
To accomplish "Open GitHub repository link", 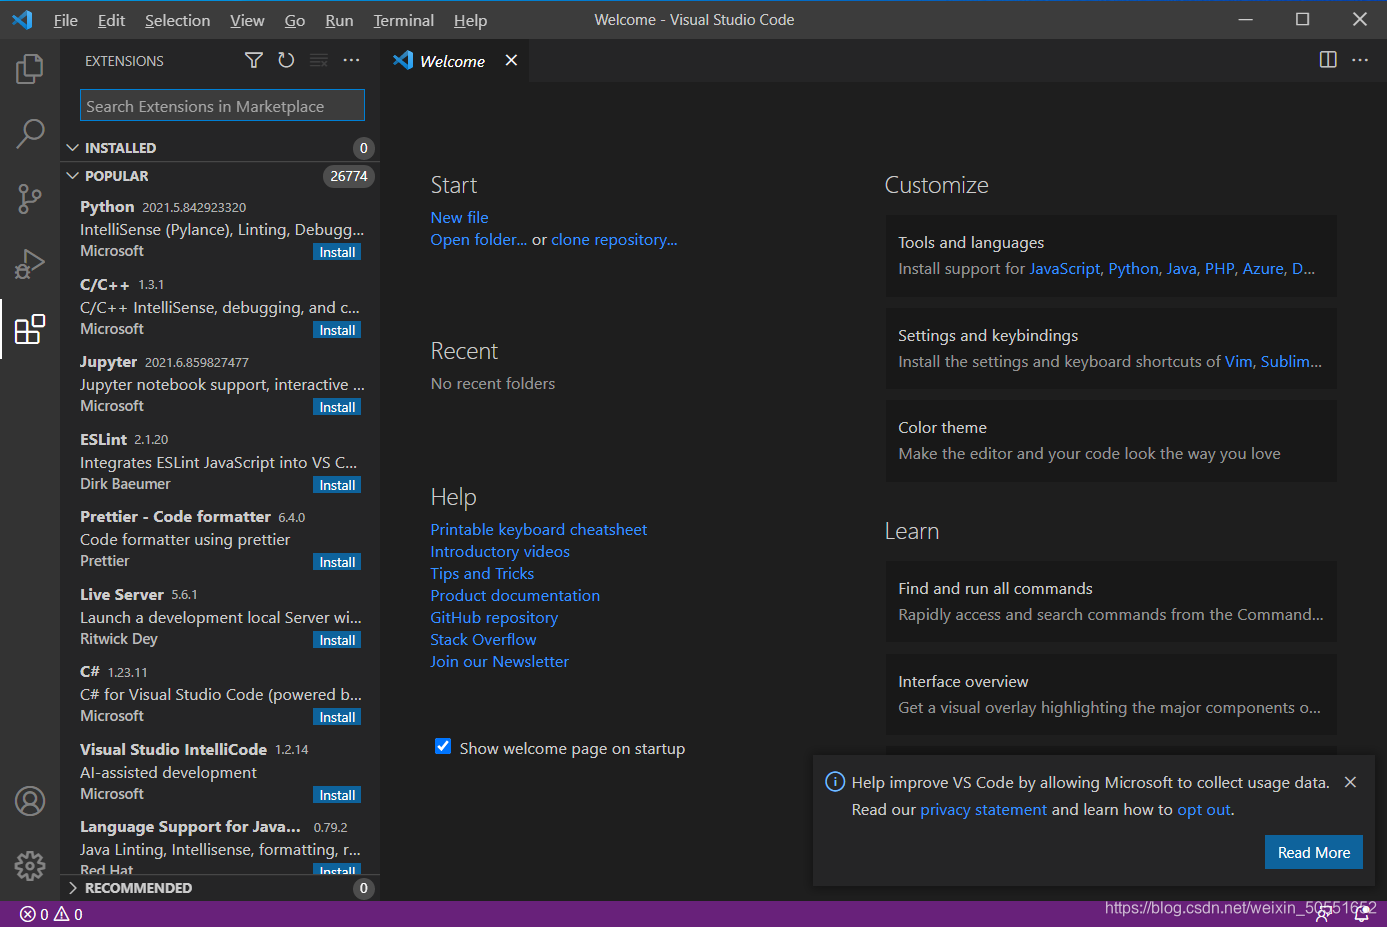I will point(494,617).
